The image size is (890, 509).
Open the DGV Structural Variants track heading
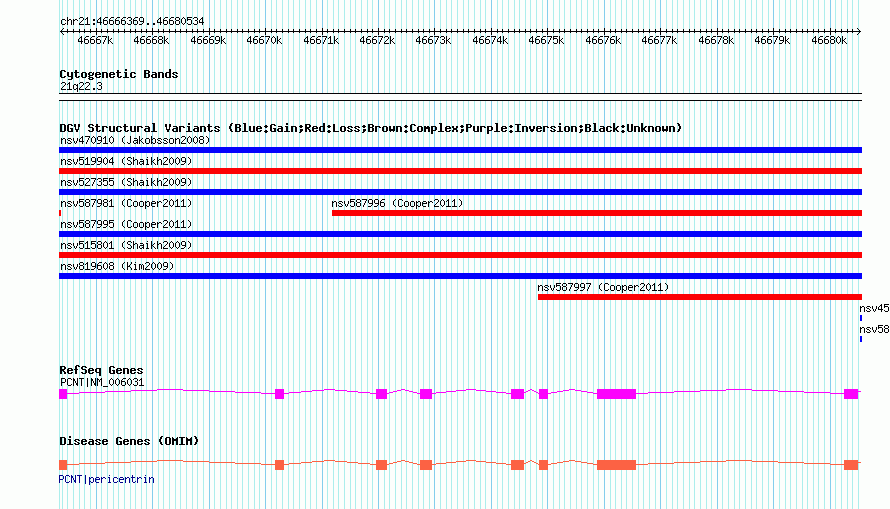(371, 128)
